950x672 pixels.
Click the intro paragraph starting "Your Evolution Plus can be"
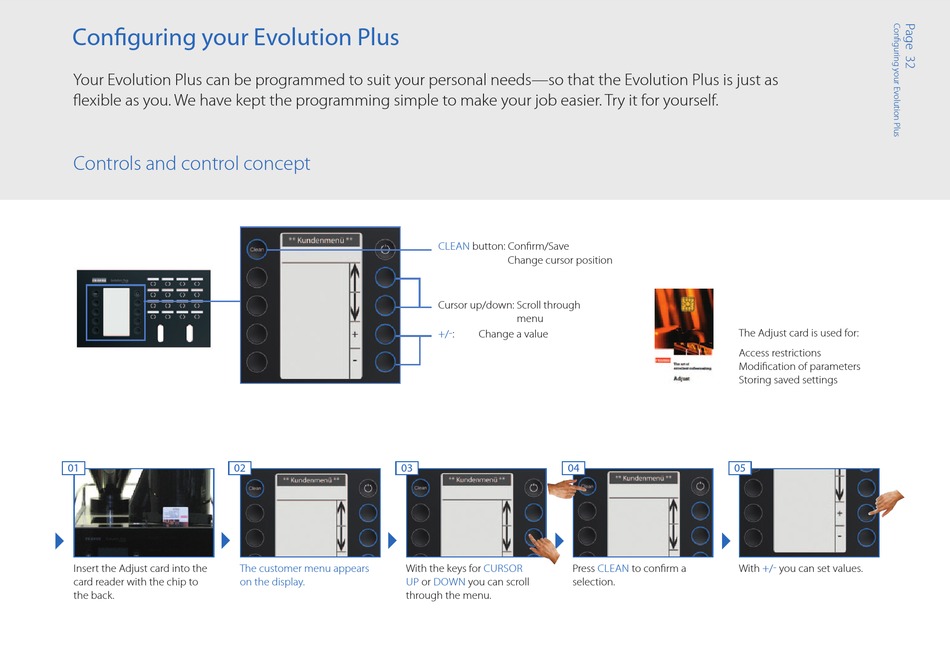pos(425,90)
